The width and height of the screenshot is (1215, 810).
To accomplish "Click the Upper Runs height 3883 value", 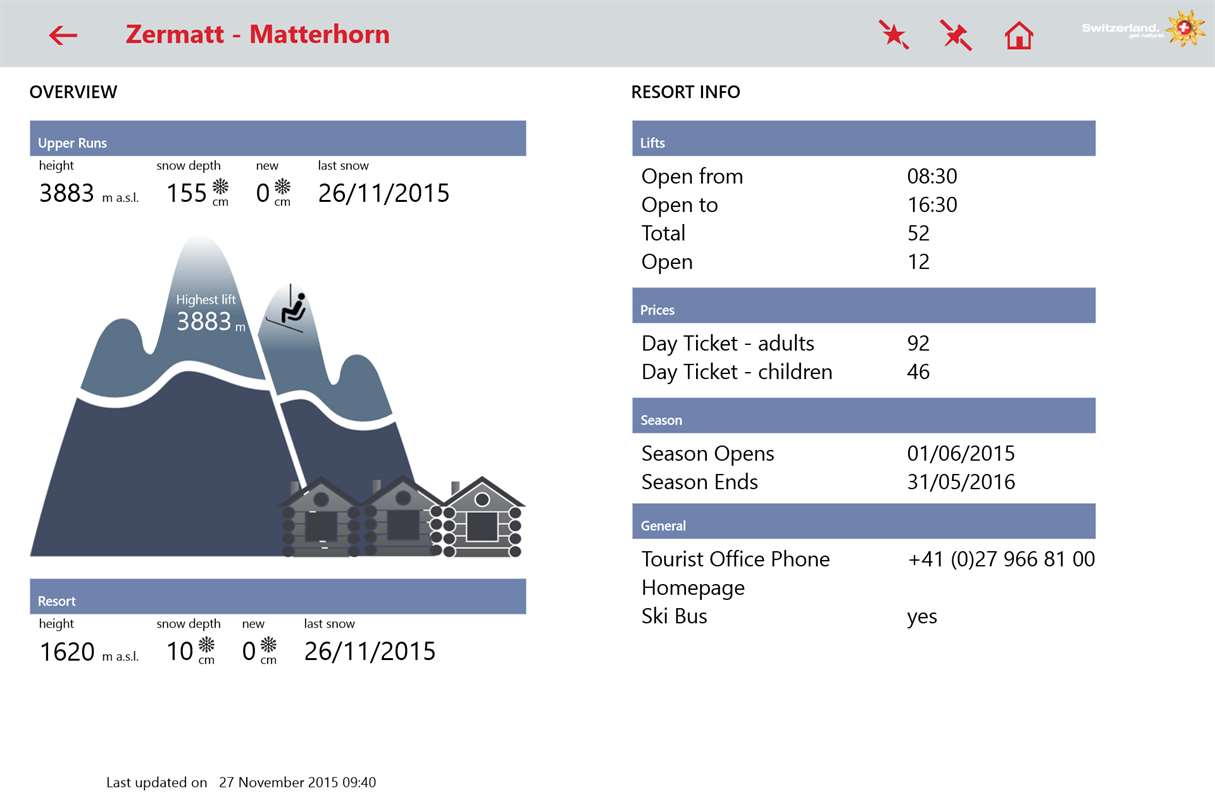I will tap(67, 194).
